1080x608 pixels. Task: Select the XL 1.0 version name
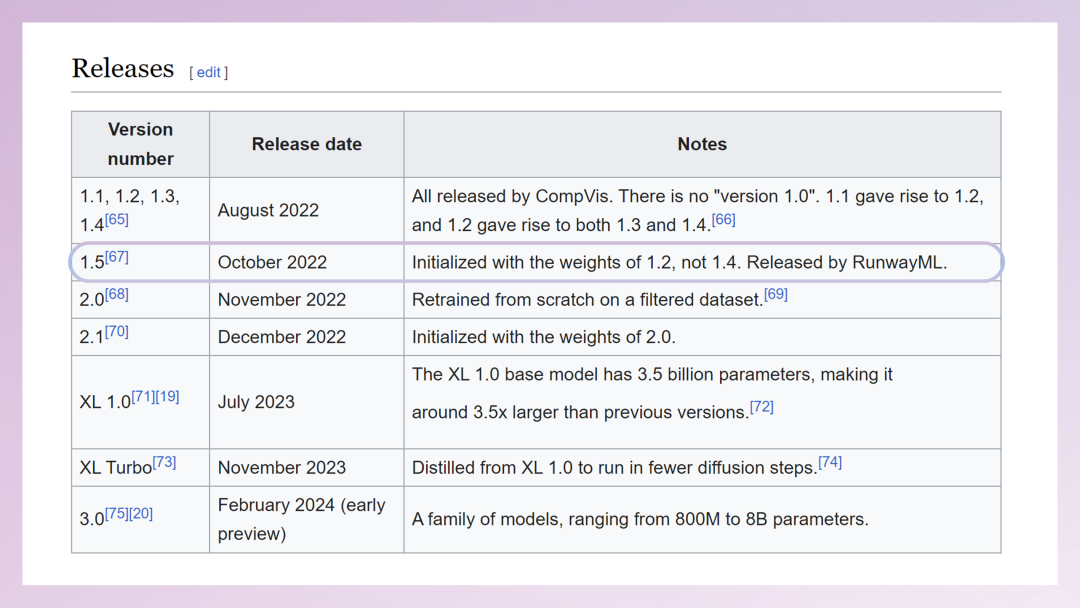[x=105, y=403]
